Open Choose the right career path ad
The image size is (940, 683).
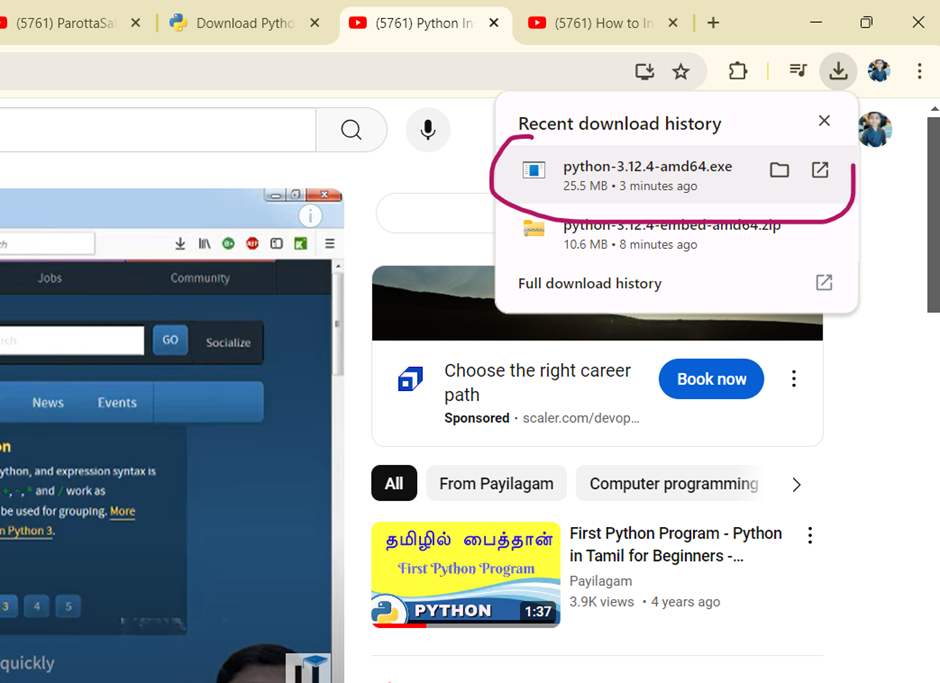(x=537, y=382)
